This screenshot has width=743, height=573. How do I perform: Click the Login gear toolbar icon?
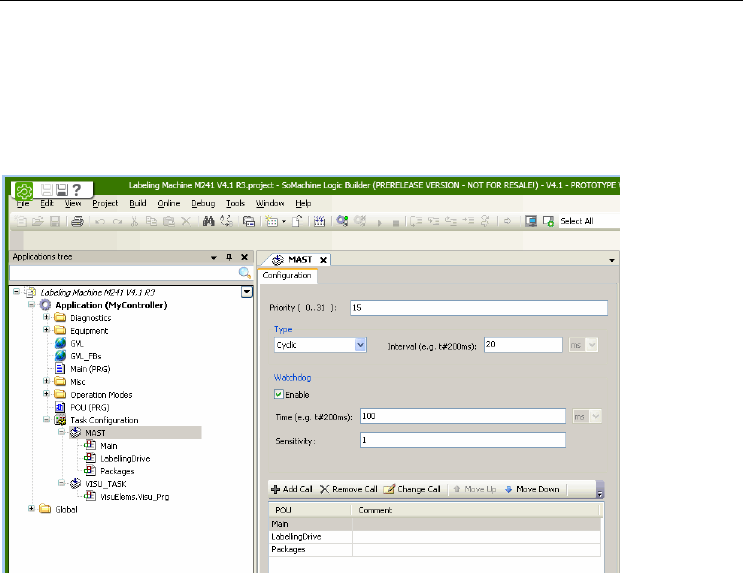[x=342, y=221]
